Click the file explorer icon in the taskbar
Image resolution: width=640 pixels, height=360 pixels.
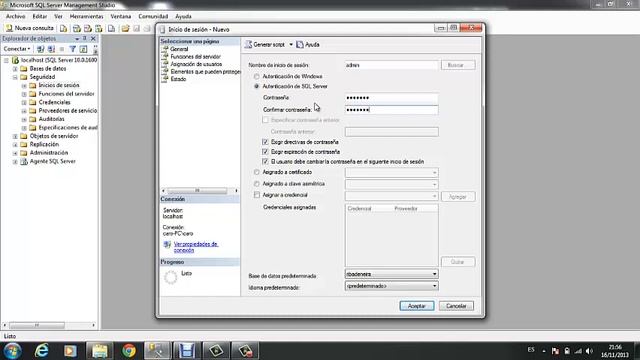click(x=100, y=351)
